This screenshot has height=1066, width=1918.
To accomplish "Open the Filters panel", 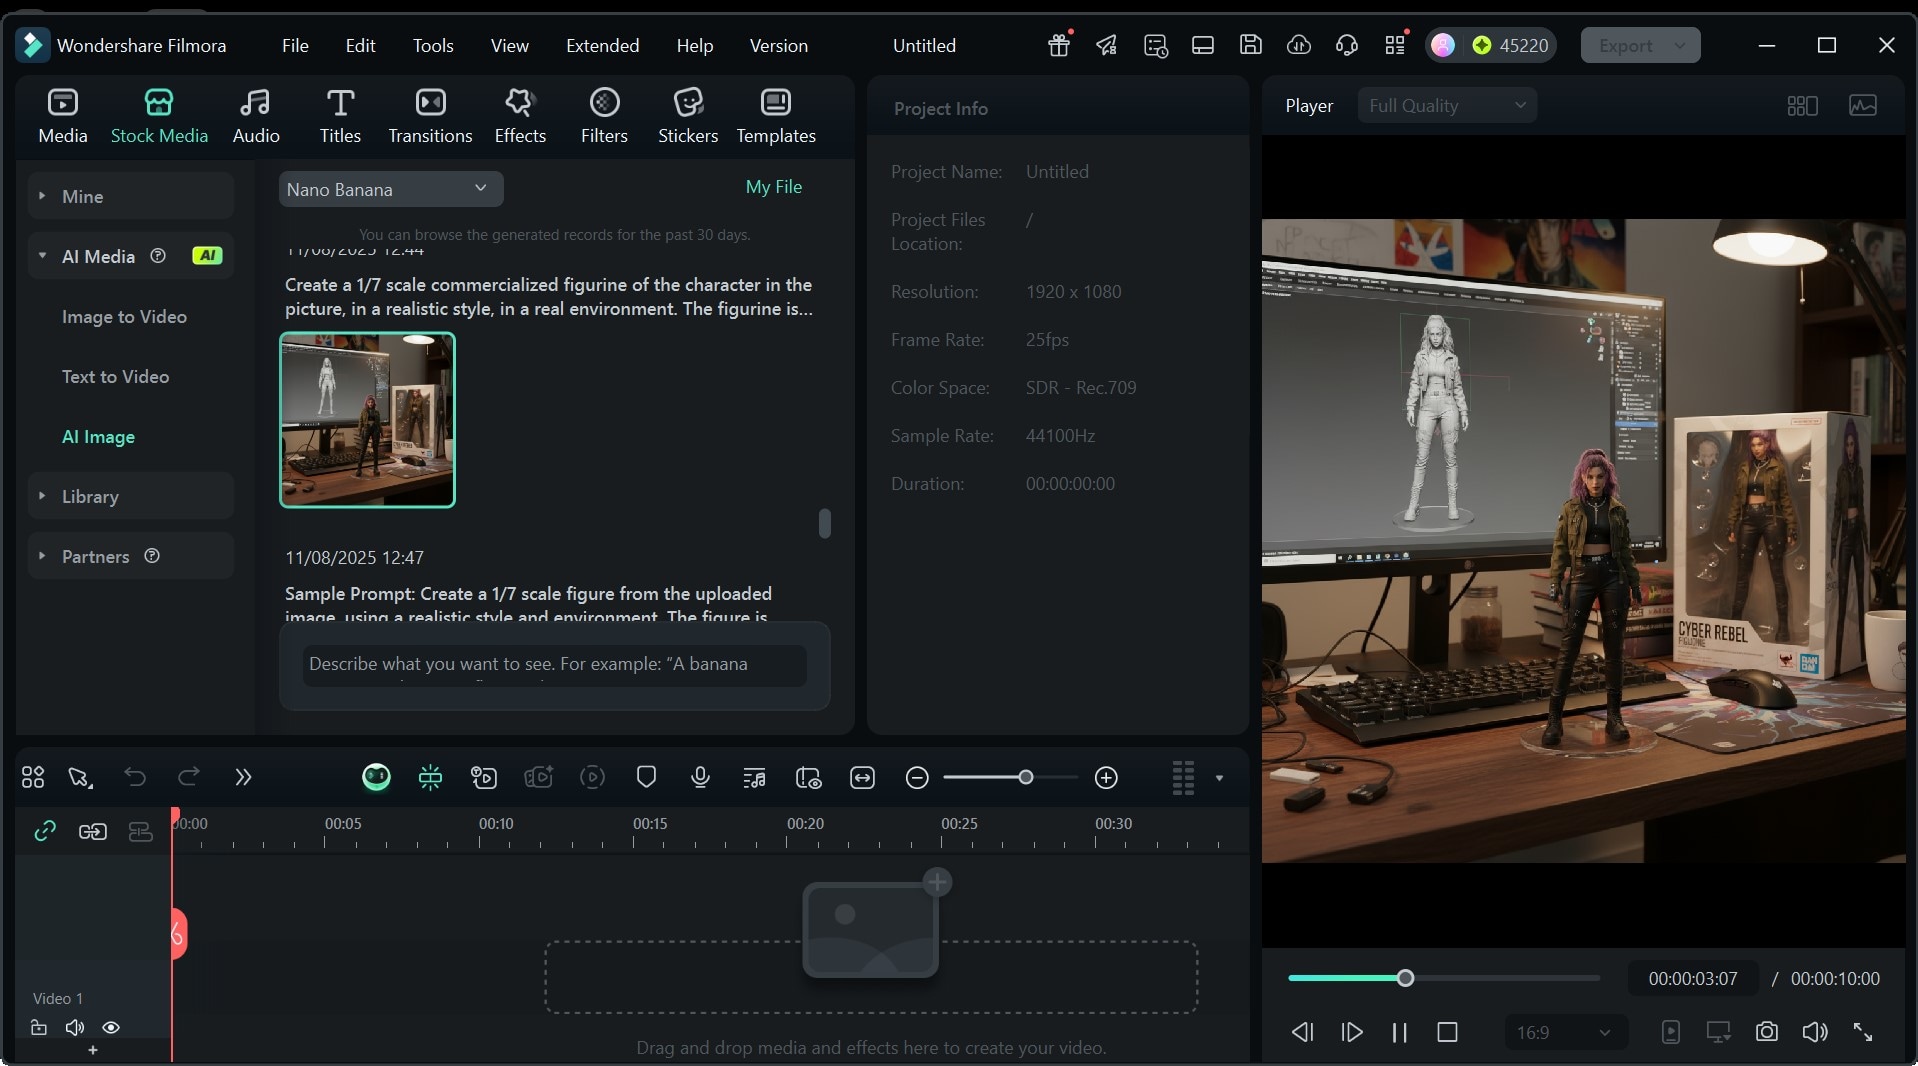I will coord(604,116).
